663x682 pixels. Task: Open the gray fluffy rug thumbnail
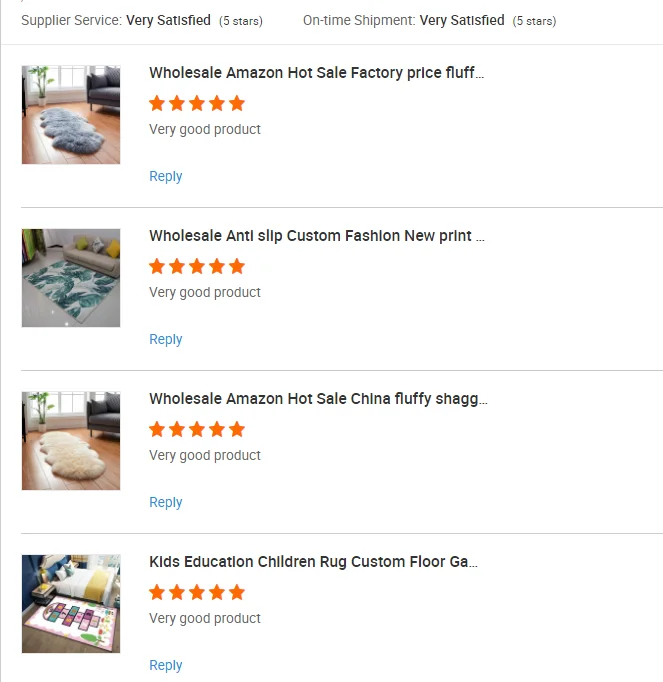(x=71, y=115)
